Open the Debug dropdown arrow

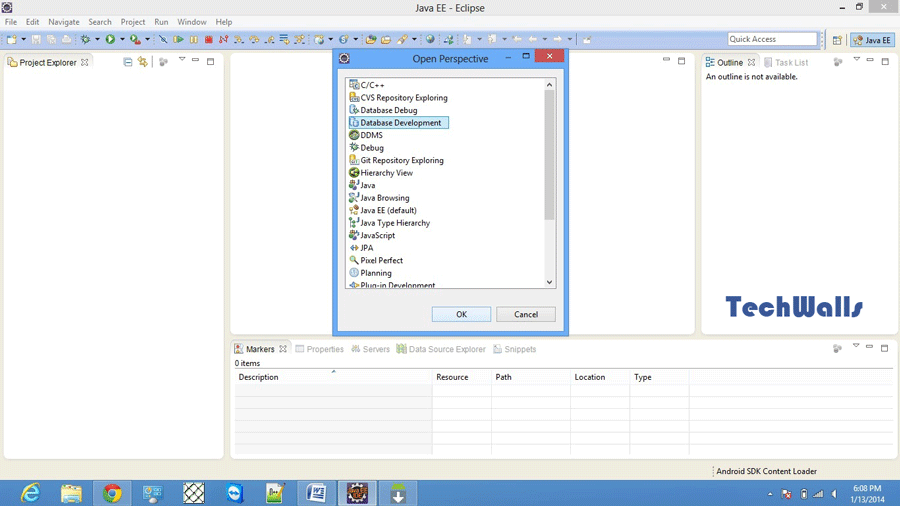[x=97, y=40]
